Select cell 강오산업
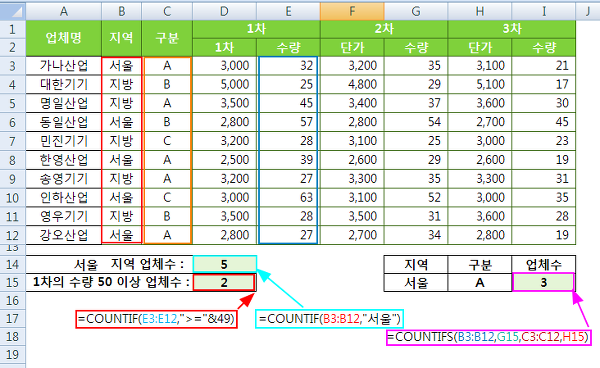This screenshot has height=368, width=600. coord(64,235)
